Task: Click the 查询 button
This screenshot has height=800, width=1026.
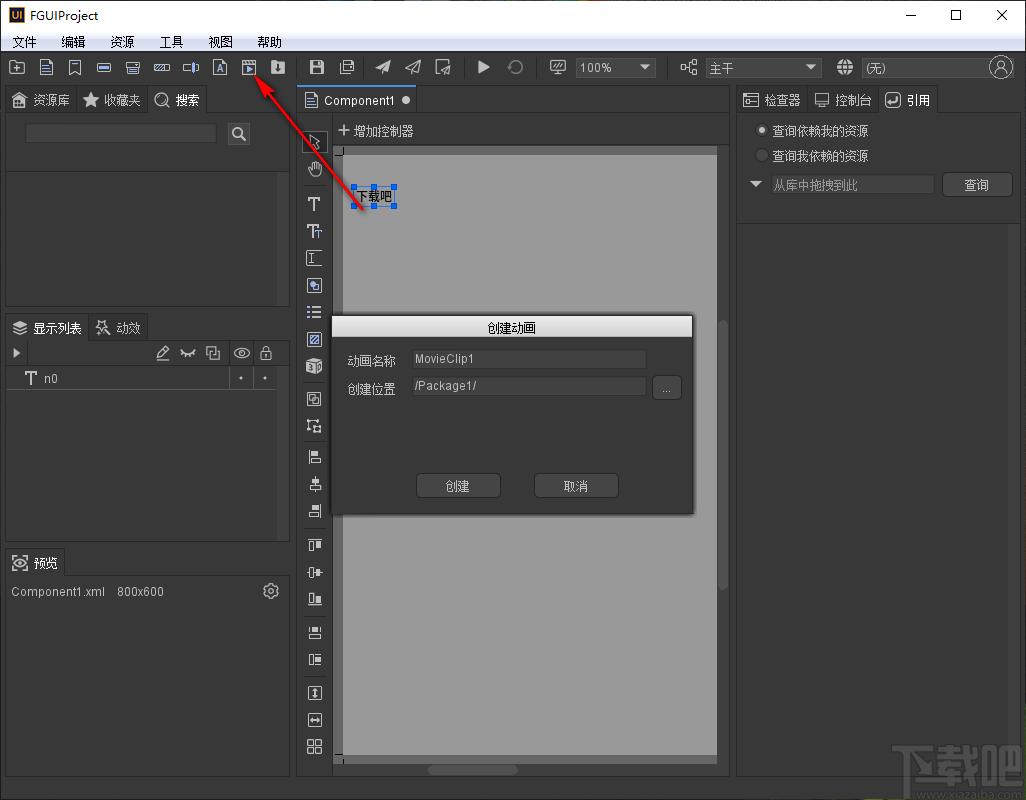Action: 976,185
